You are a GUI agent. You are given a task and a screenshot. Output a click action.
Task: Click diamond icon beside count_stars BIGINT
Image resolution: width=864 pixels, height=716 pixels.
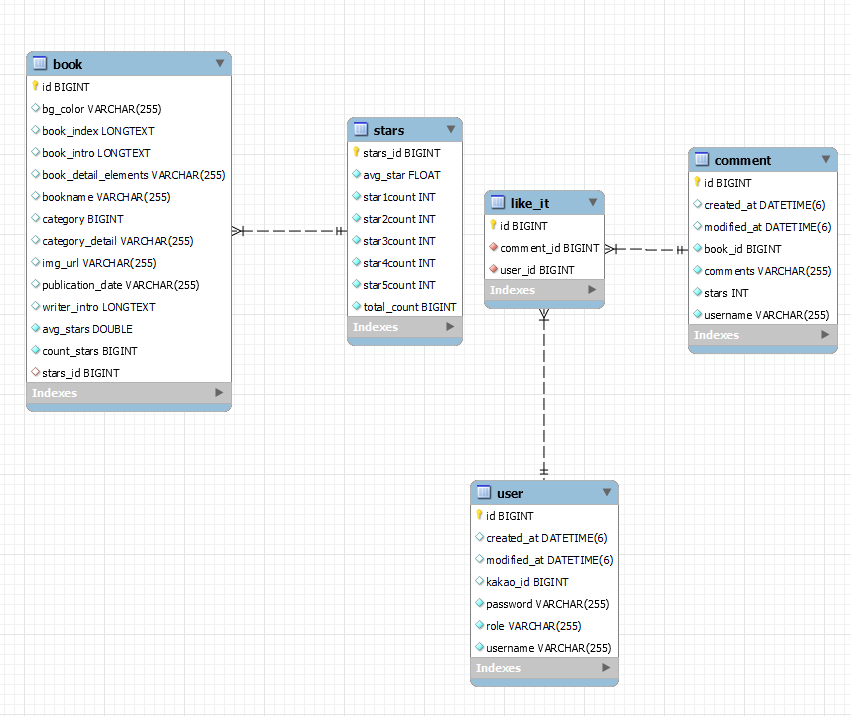click(36, 350)
